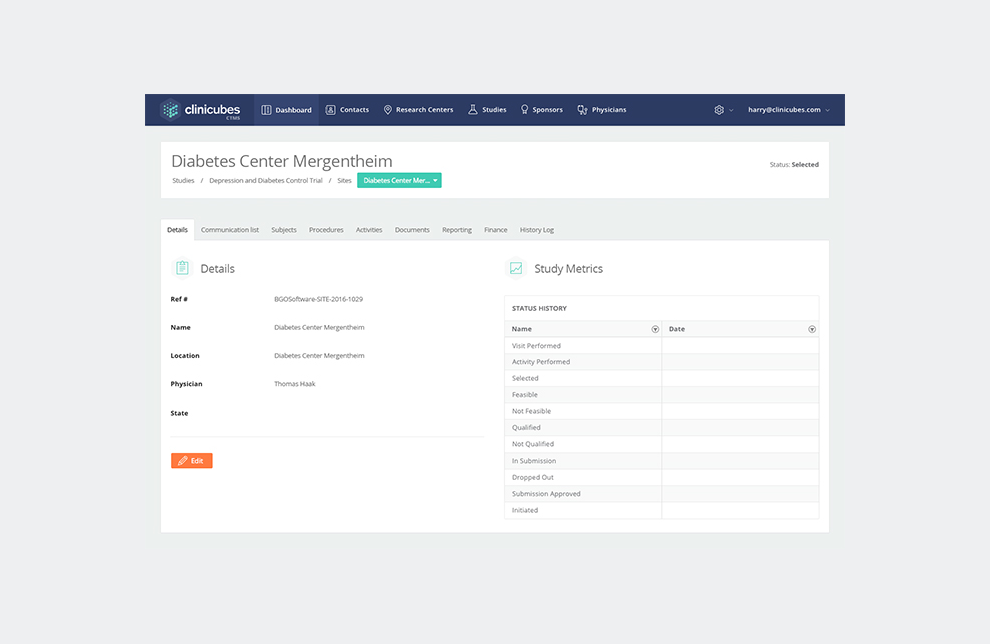Screen dimensions: 990x644
Task: Click the Research Centers location pin icon
Action: (388, 110)
